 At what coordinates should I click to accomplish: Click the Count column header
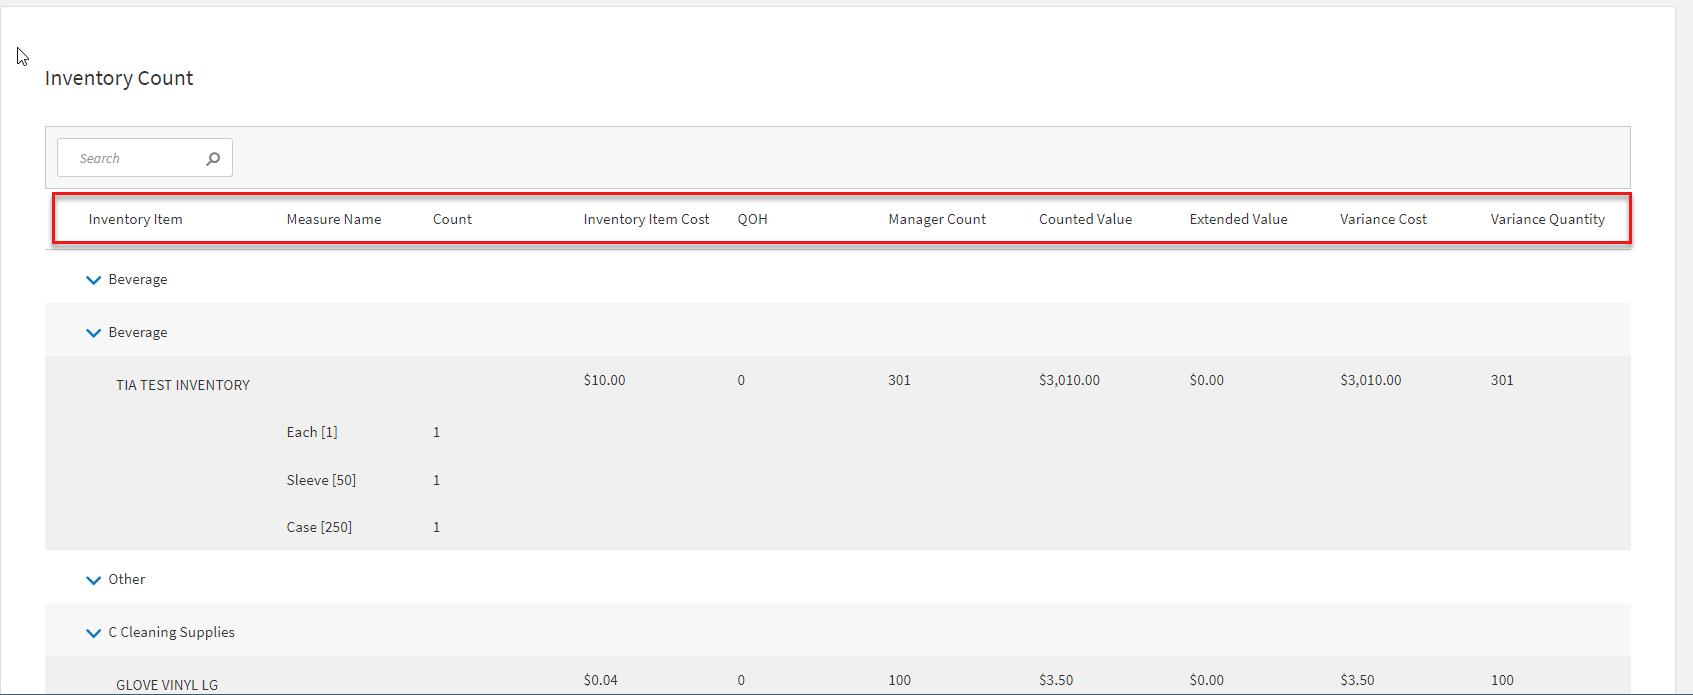tap(452, 219)
